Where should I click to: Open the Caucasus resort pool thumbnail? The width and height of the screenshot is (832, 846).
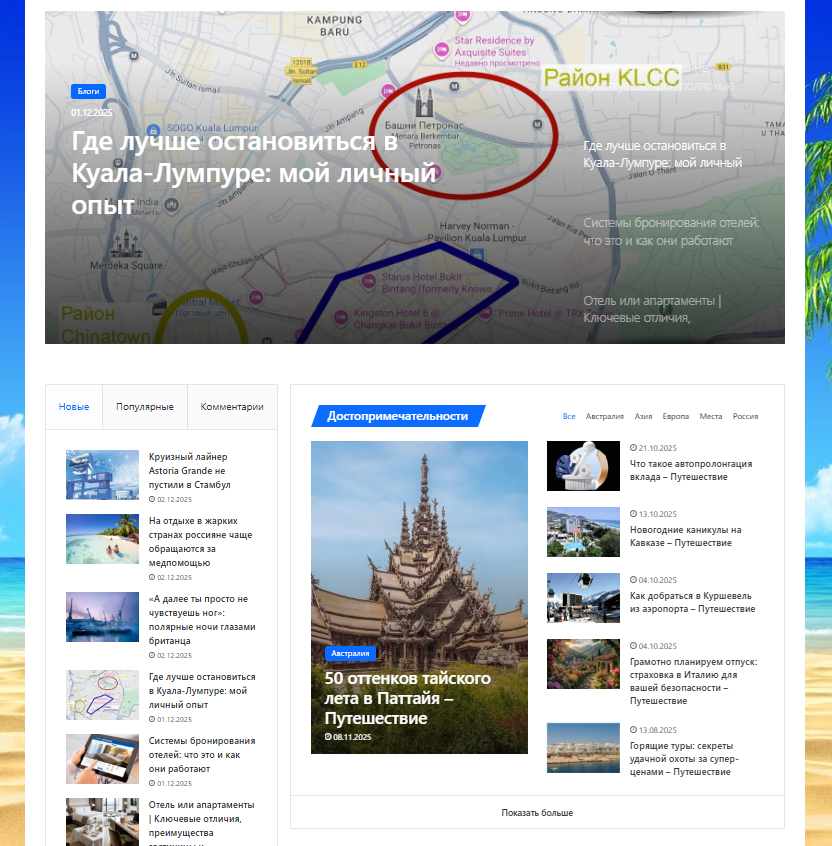tap(583, 532)
